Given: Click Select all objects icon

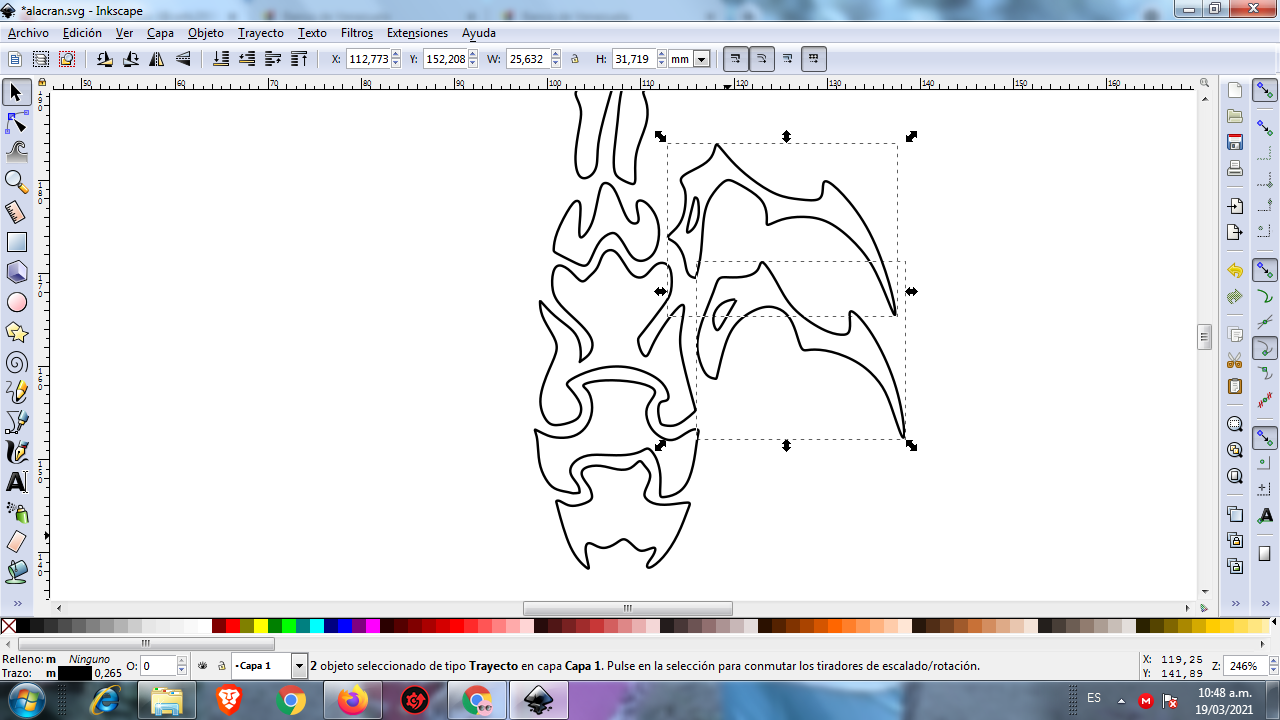Looking at the screenshot, I should [x=15, y=59].
